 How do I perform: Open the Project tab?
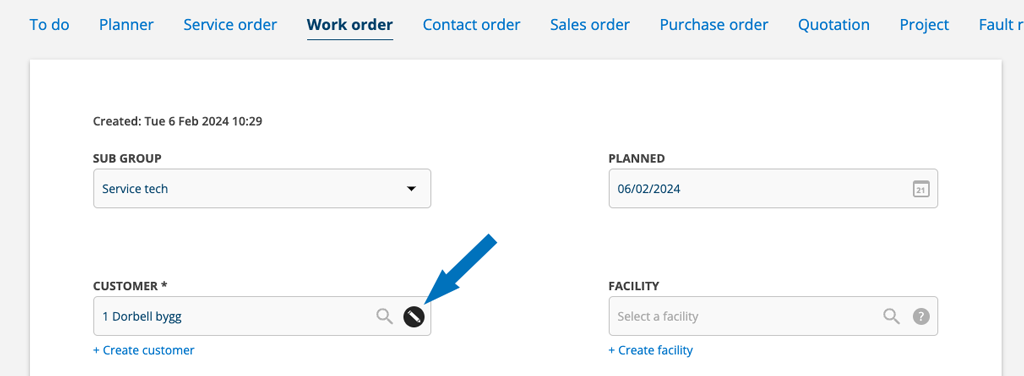click(924, 25)
